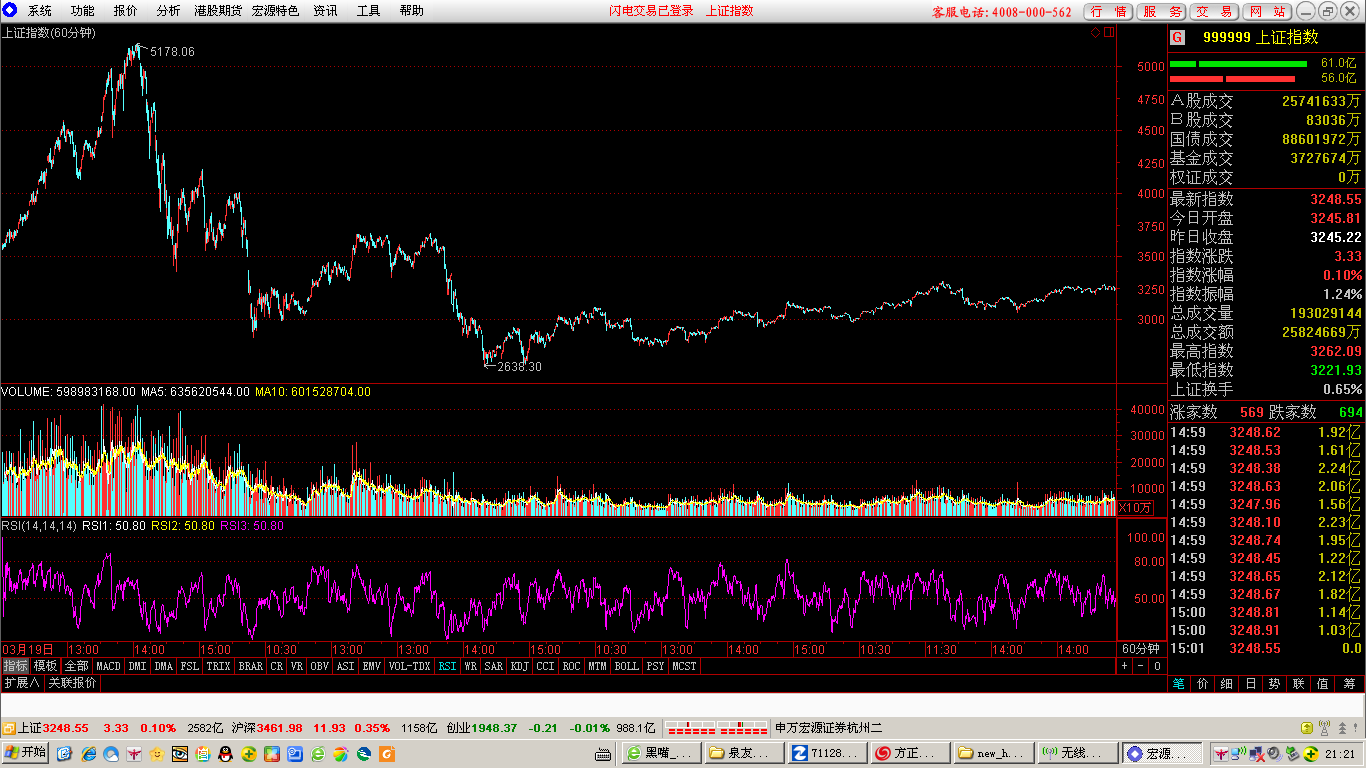Switch indicator to MCST

(684, 666)
